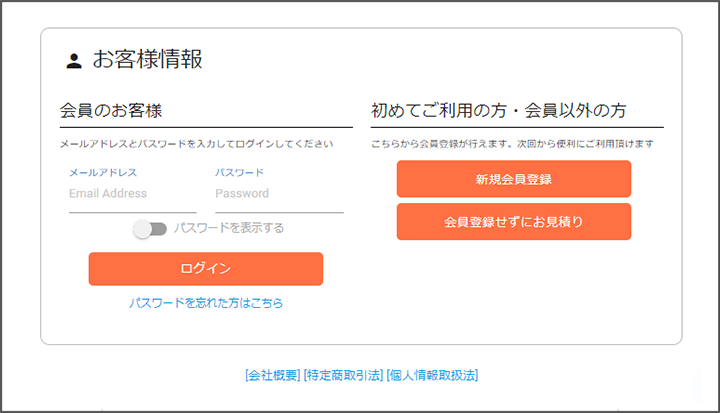Click the Email Address input field
Image resolution: width=720 pixels, height=413 pixels.
[133, 194]
